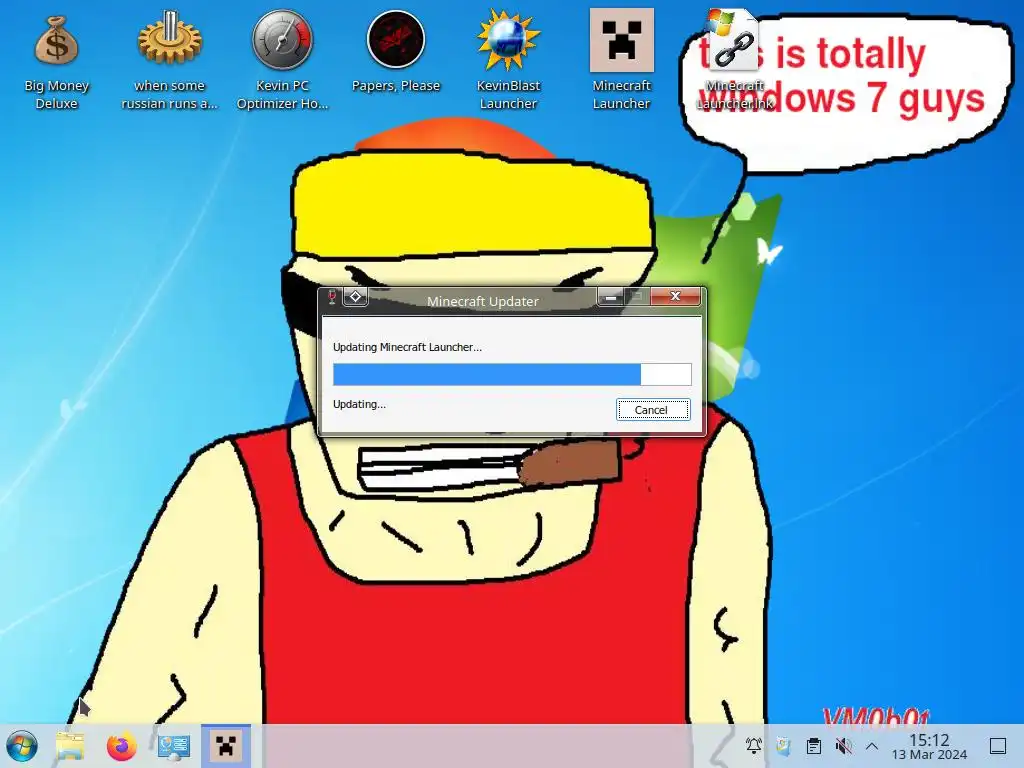Image resolution: width=1024 pixels, height=768 pixels.
Task: Open the notifications bell in the tray
Action: click(754, 745)
